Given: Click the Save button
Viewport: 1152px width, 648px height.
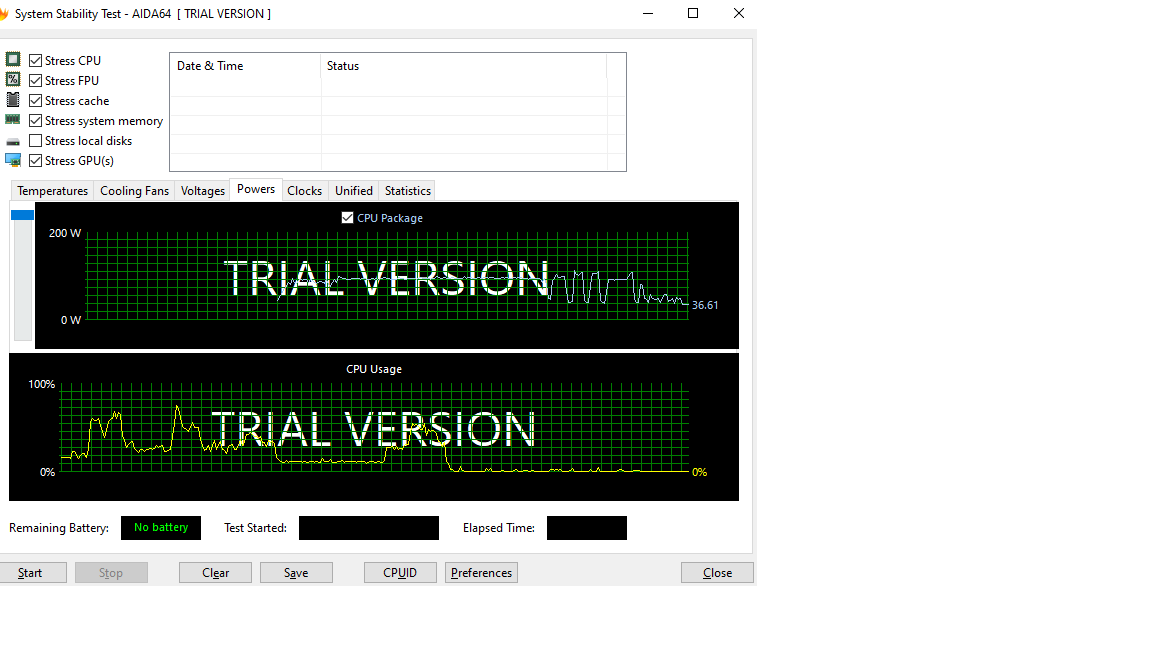Looking at the screenshot, I should click(296, 572).
